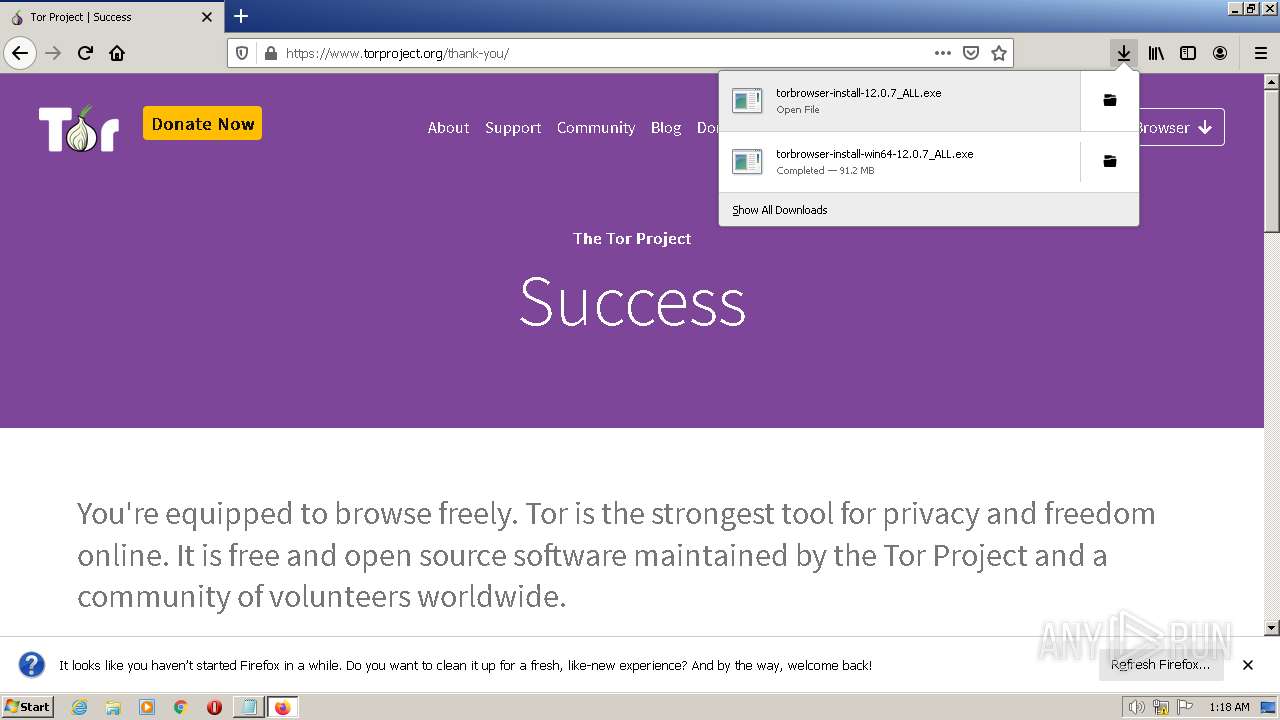Launch Chrome from the taskbar

click(180, 707)
